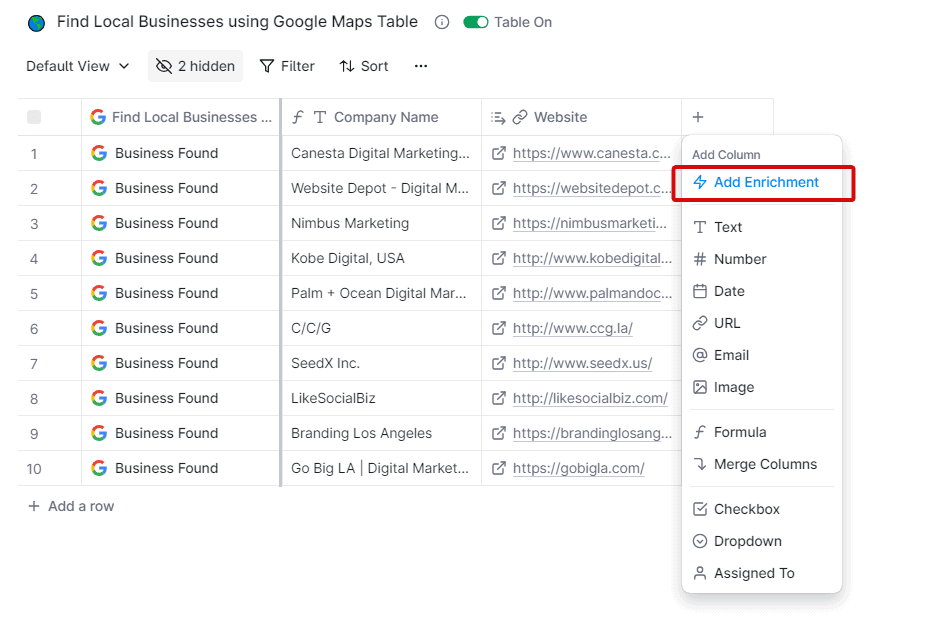Click Add a row

pos(71,506)
